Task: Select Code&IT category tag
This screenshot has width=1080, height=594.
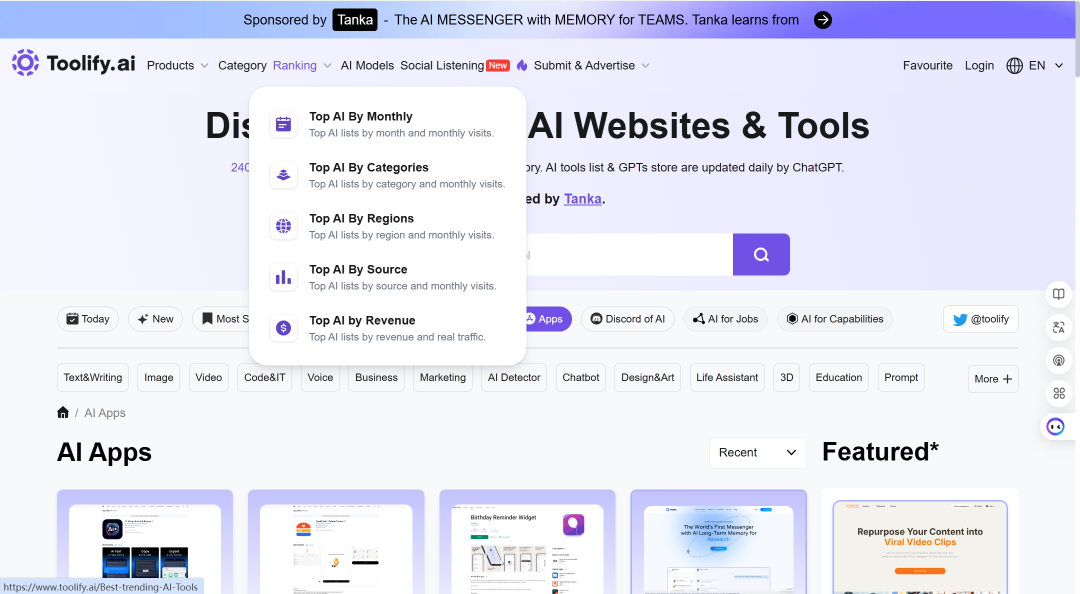Action: [x=264, y=378]
